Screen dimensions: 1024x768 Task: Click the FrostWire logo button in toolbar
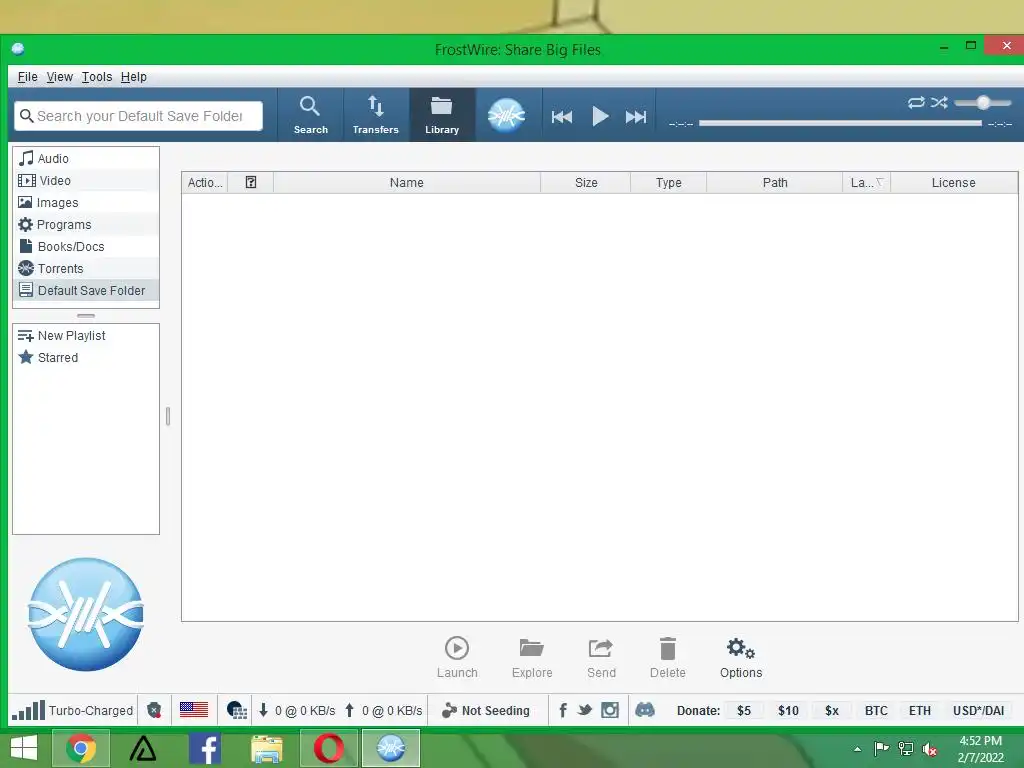[506, 116]
